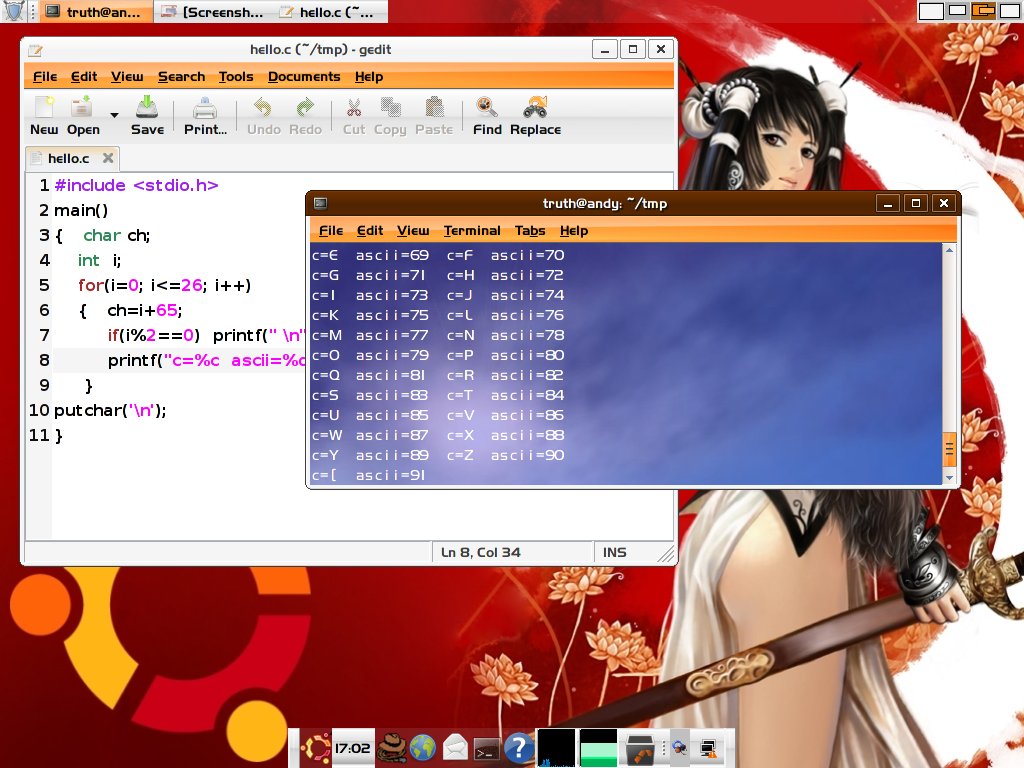Expand the recent files arrow beside Open
Screen dimensions: 1024x768
pos(114,116)
